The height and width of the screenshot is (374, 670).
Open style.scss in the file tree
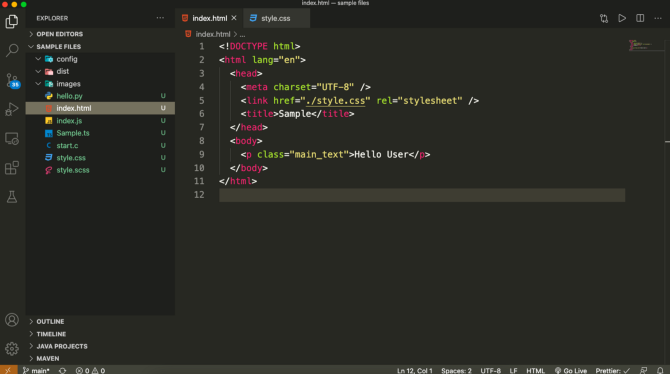[73, 170]
